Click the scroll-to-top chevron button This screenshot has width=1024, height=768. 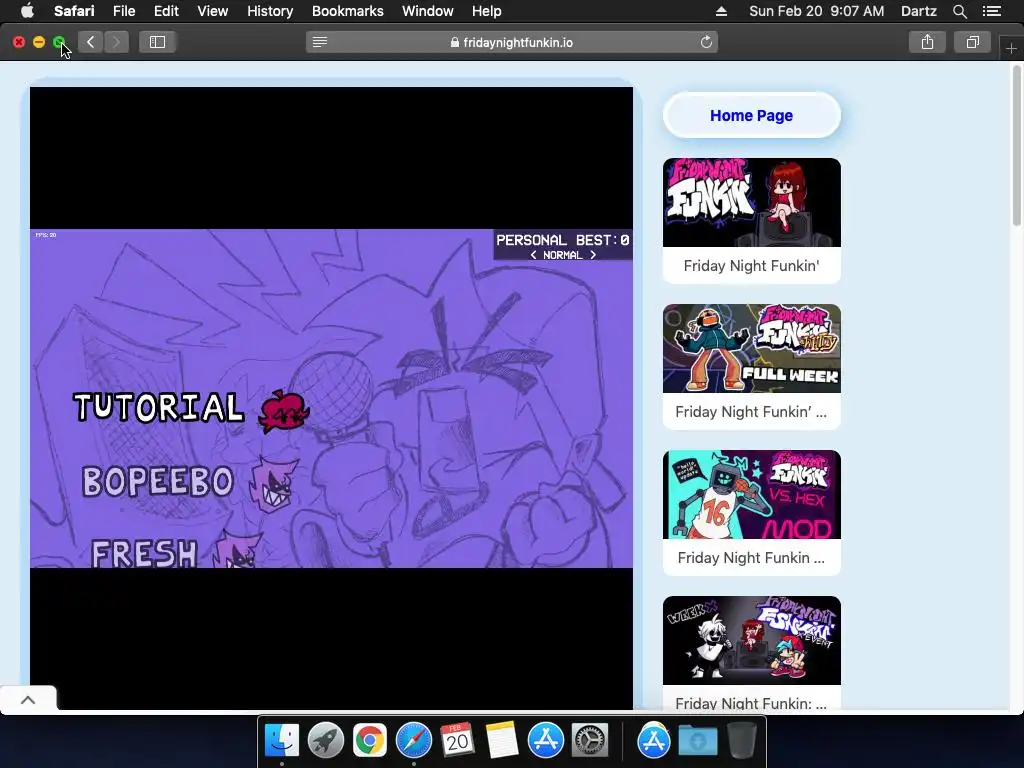point(28,700)
